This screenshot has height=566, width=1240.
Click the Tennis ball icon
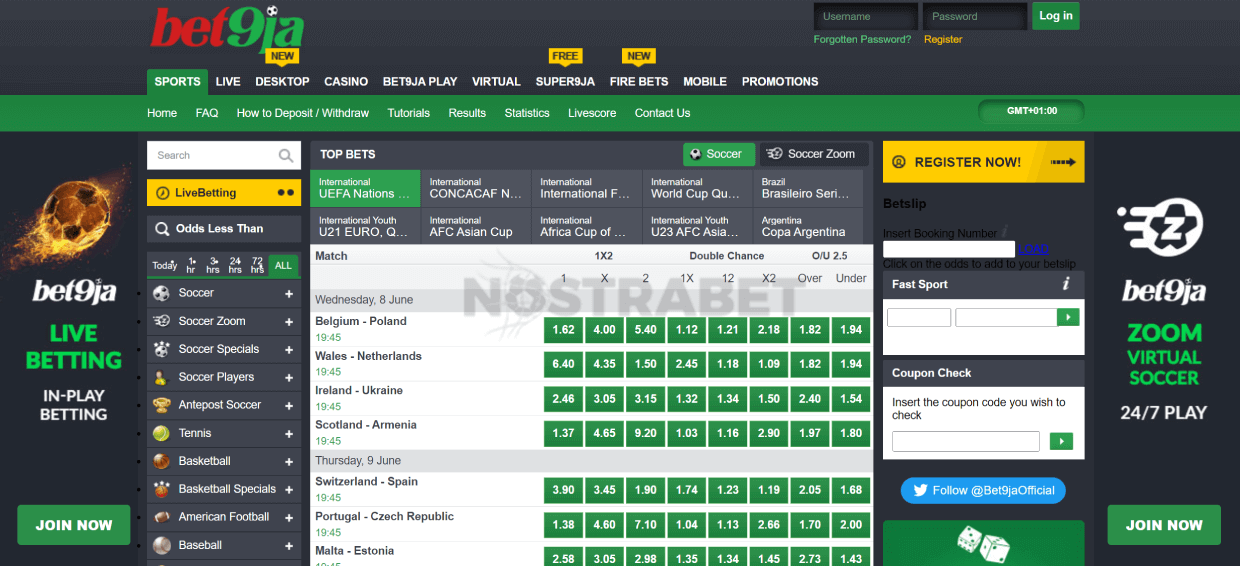161,433
